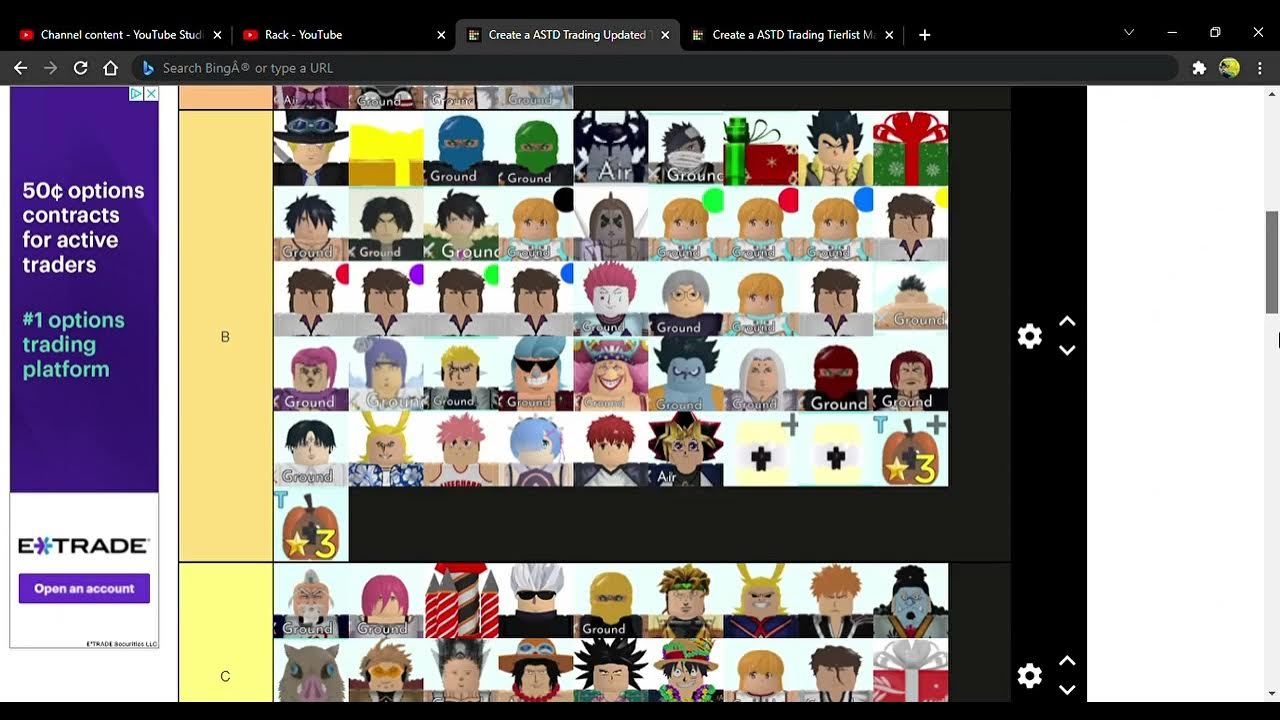Close the Channel content tab
1280x720 pixels.
pos(217,35)
